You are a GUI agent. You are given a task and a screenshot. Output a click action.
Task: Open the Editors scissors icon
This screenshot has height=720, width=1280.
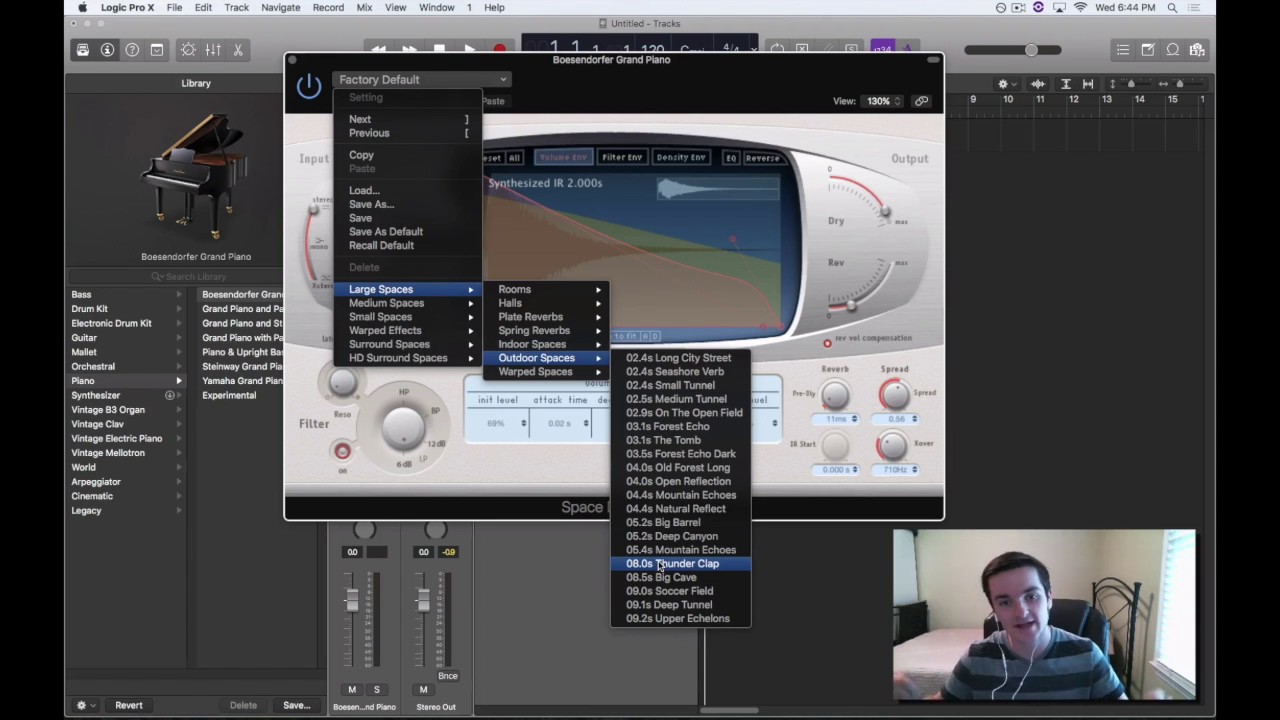tap(238, 50)
